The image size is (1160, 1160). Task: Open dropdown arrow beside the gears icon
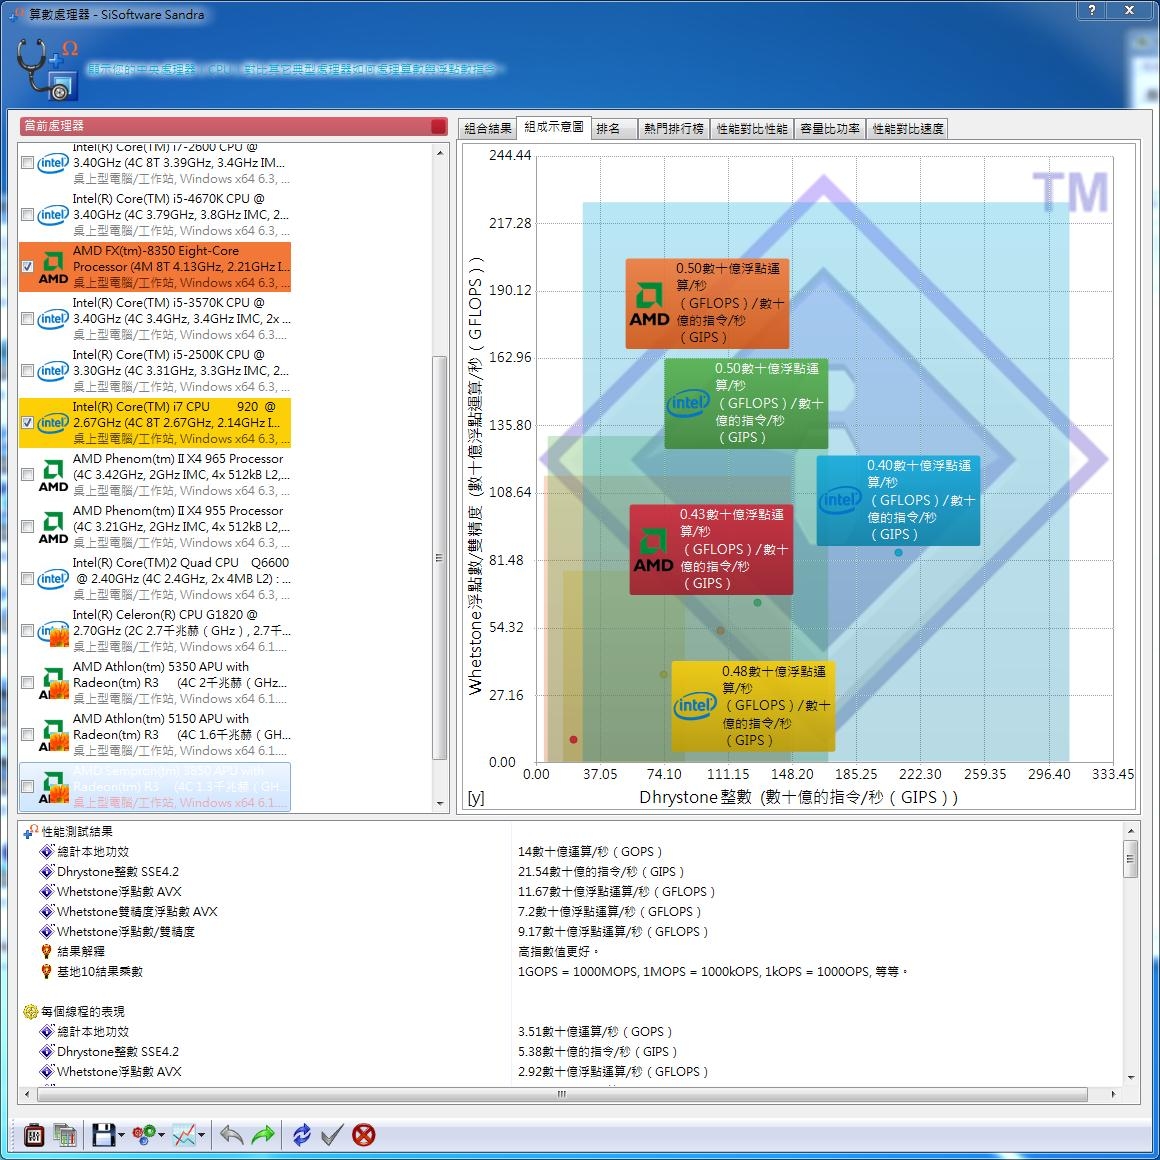pyautogui.click(x=161, y=1135)
